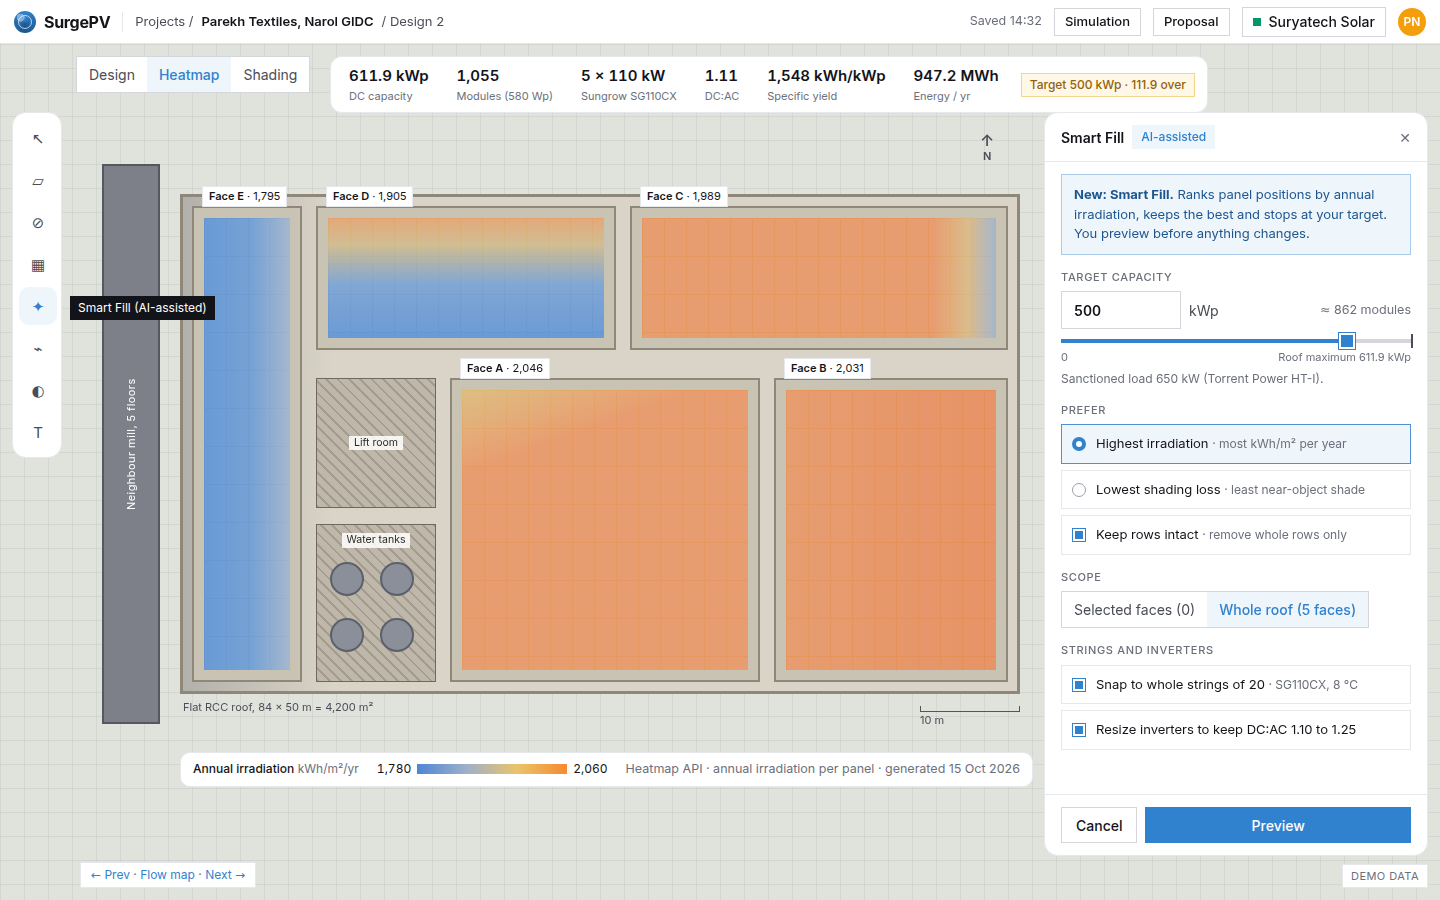Select roof Face A label
This screenshot has width=1440, height=900.
click(x=505, y=368)
